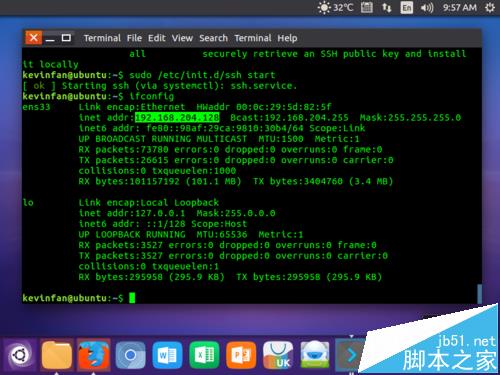Viewport: 500px width, 375px height.
Task: Open the Word app in dock
Action: (x=167, y=355)
